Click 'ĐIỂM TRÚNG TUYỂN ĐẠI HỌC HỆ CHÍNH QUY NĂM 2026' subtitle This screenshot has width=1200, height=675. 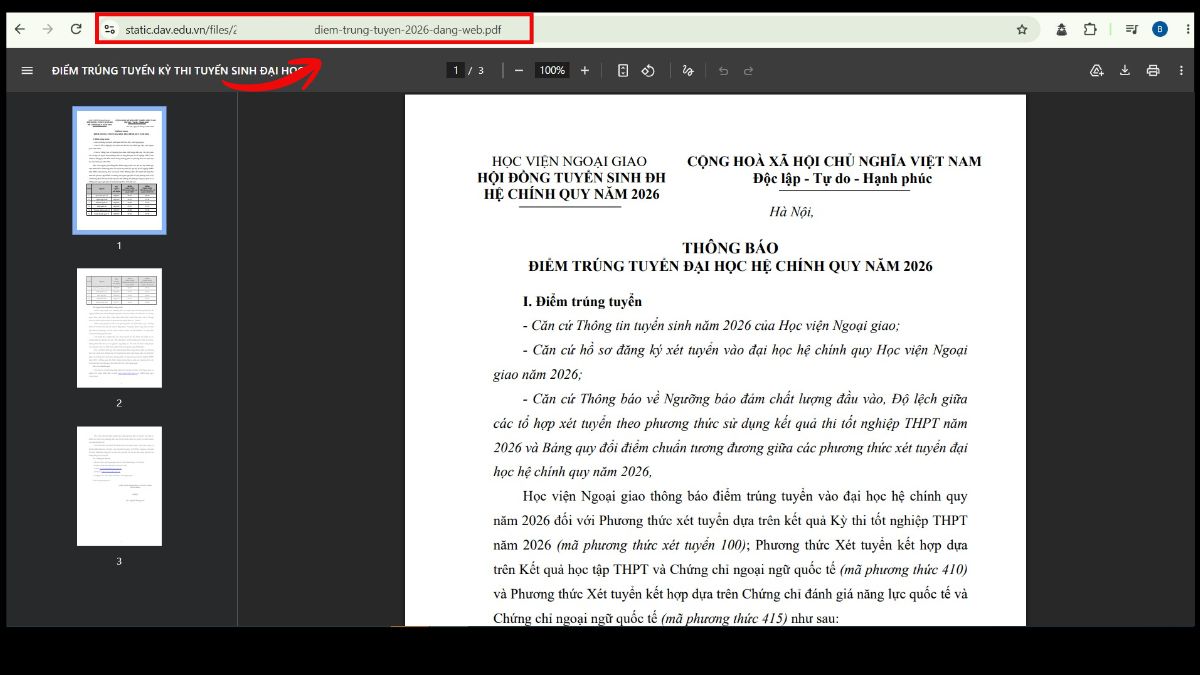(x=730, y=266)
